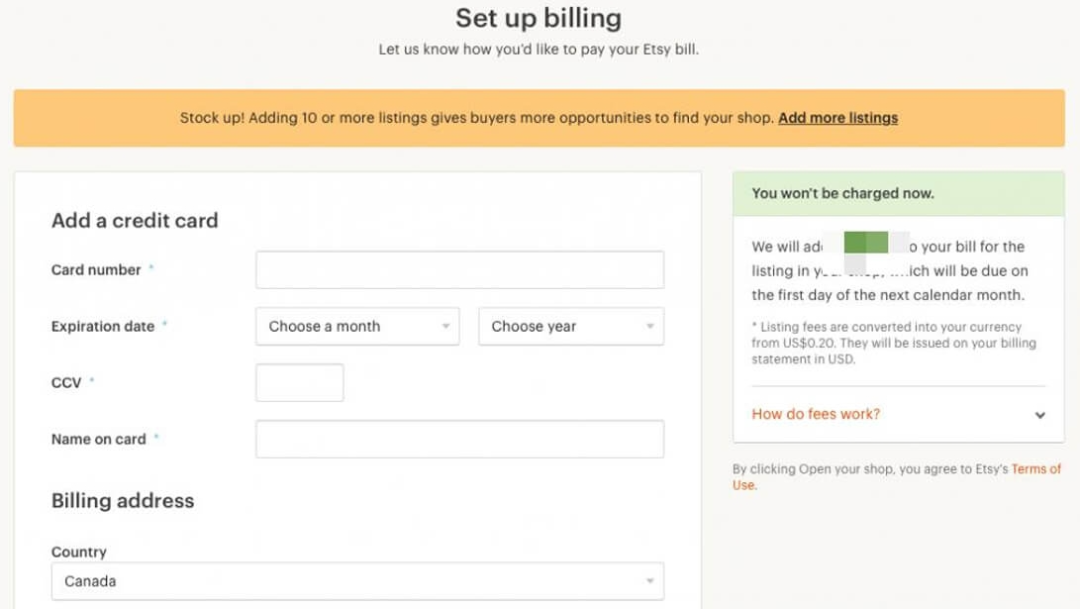Click the Expiration date label

(103, 327)
